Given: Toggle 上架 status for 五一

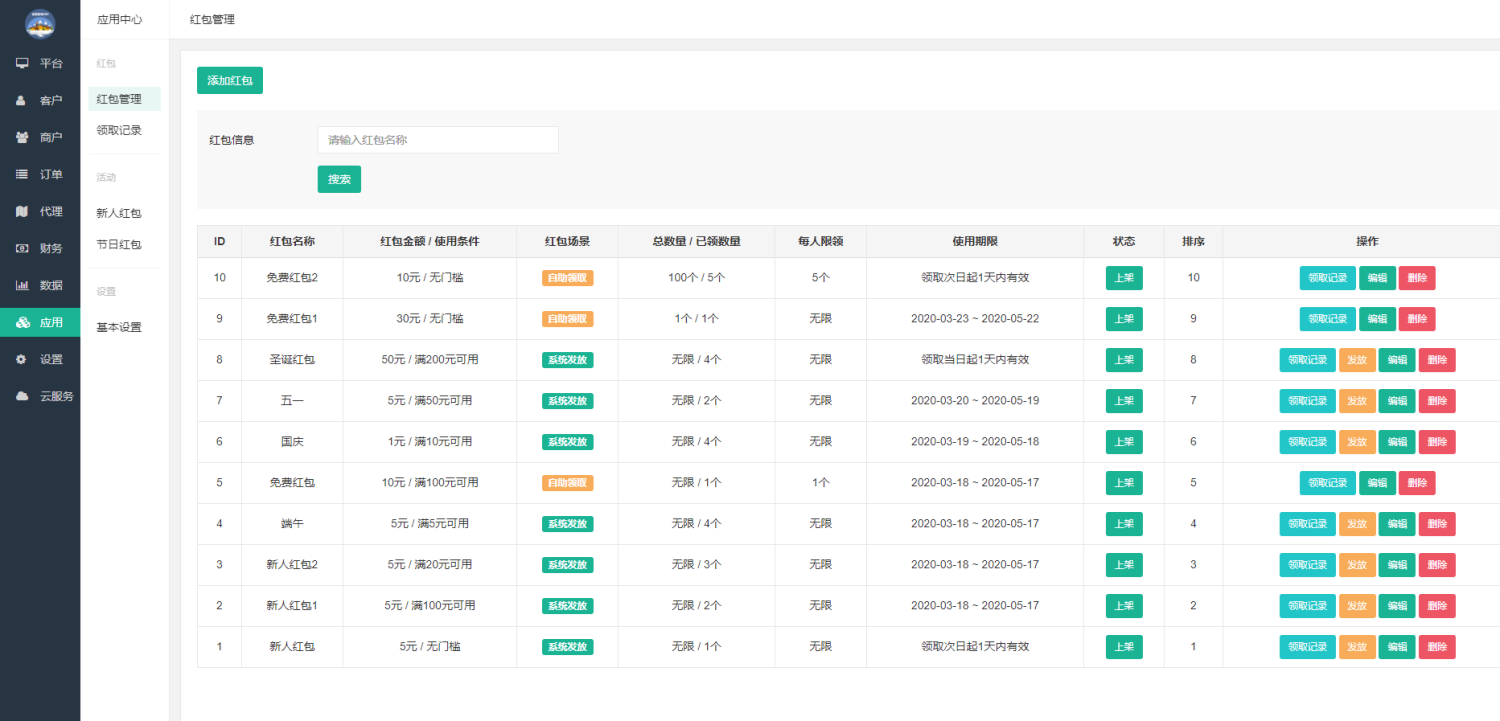Looking at the screenshot, I should tap(1124, 401).
